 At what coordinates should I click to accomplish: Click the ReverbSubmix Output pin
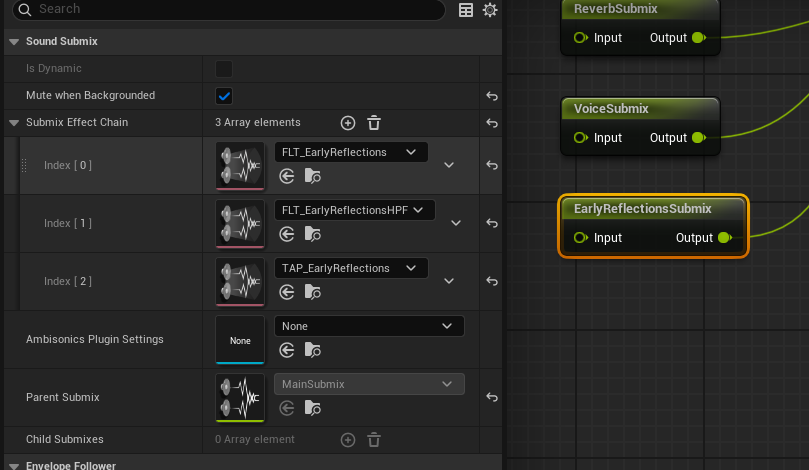coord(699,38)
